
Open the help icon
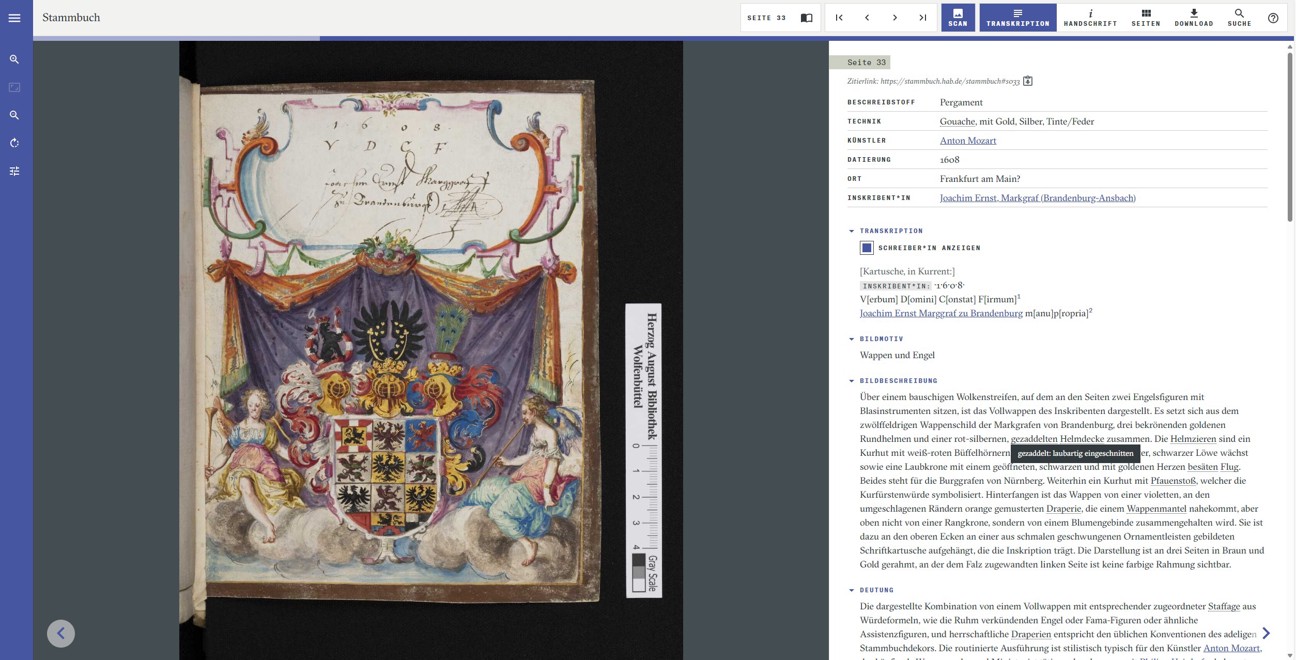(x=1273, y=18)
